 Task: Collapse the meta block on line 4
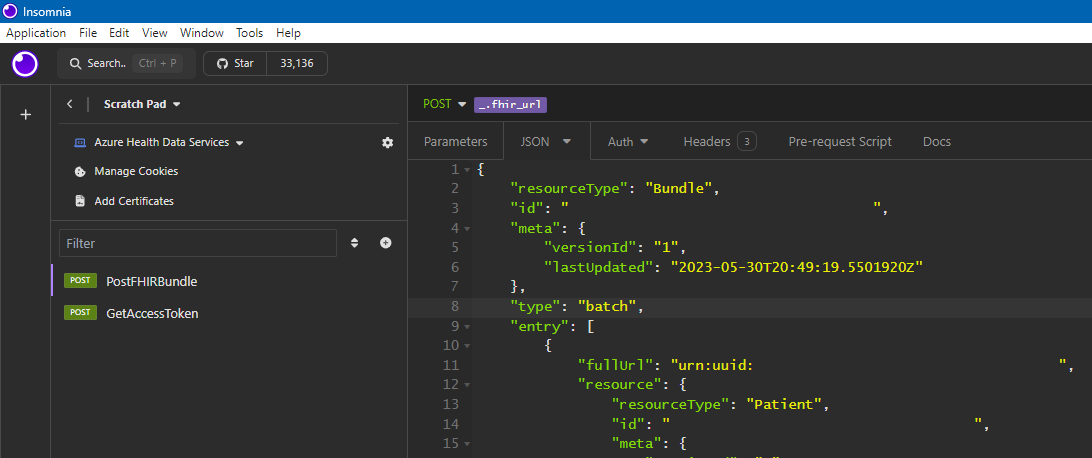click(x=467, y=228)
